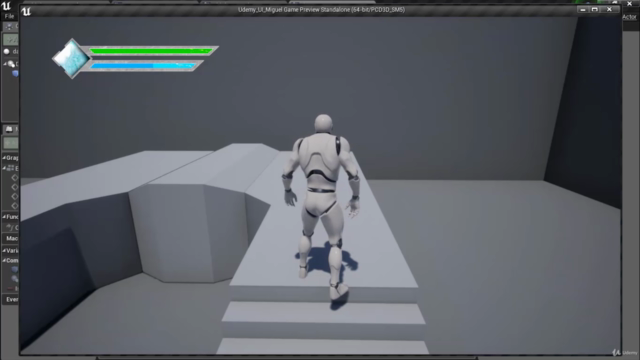Collapse the Components section arrow

coord(4,260)
